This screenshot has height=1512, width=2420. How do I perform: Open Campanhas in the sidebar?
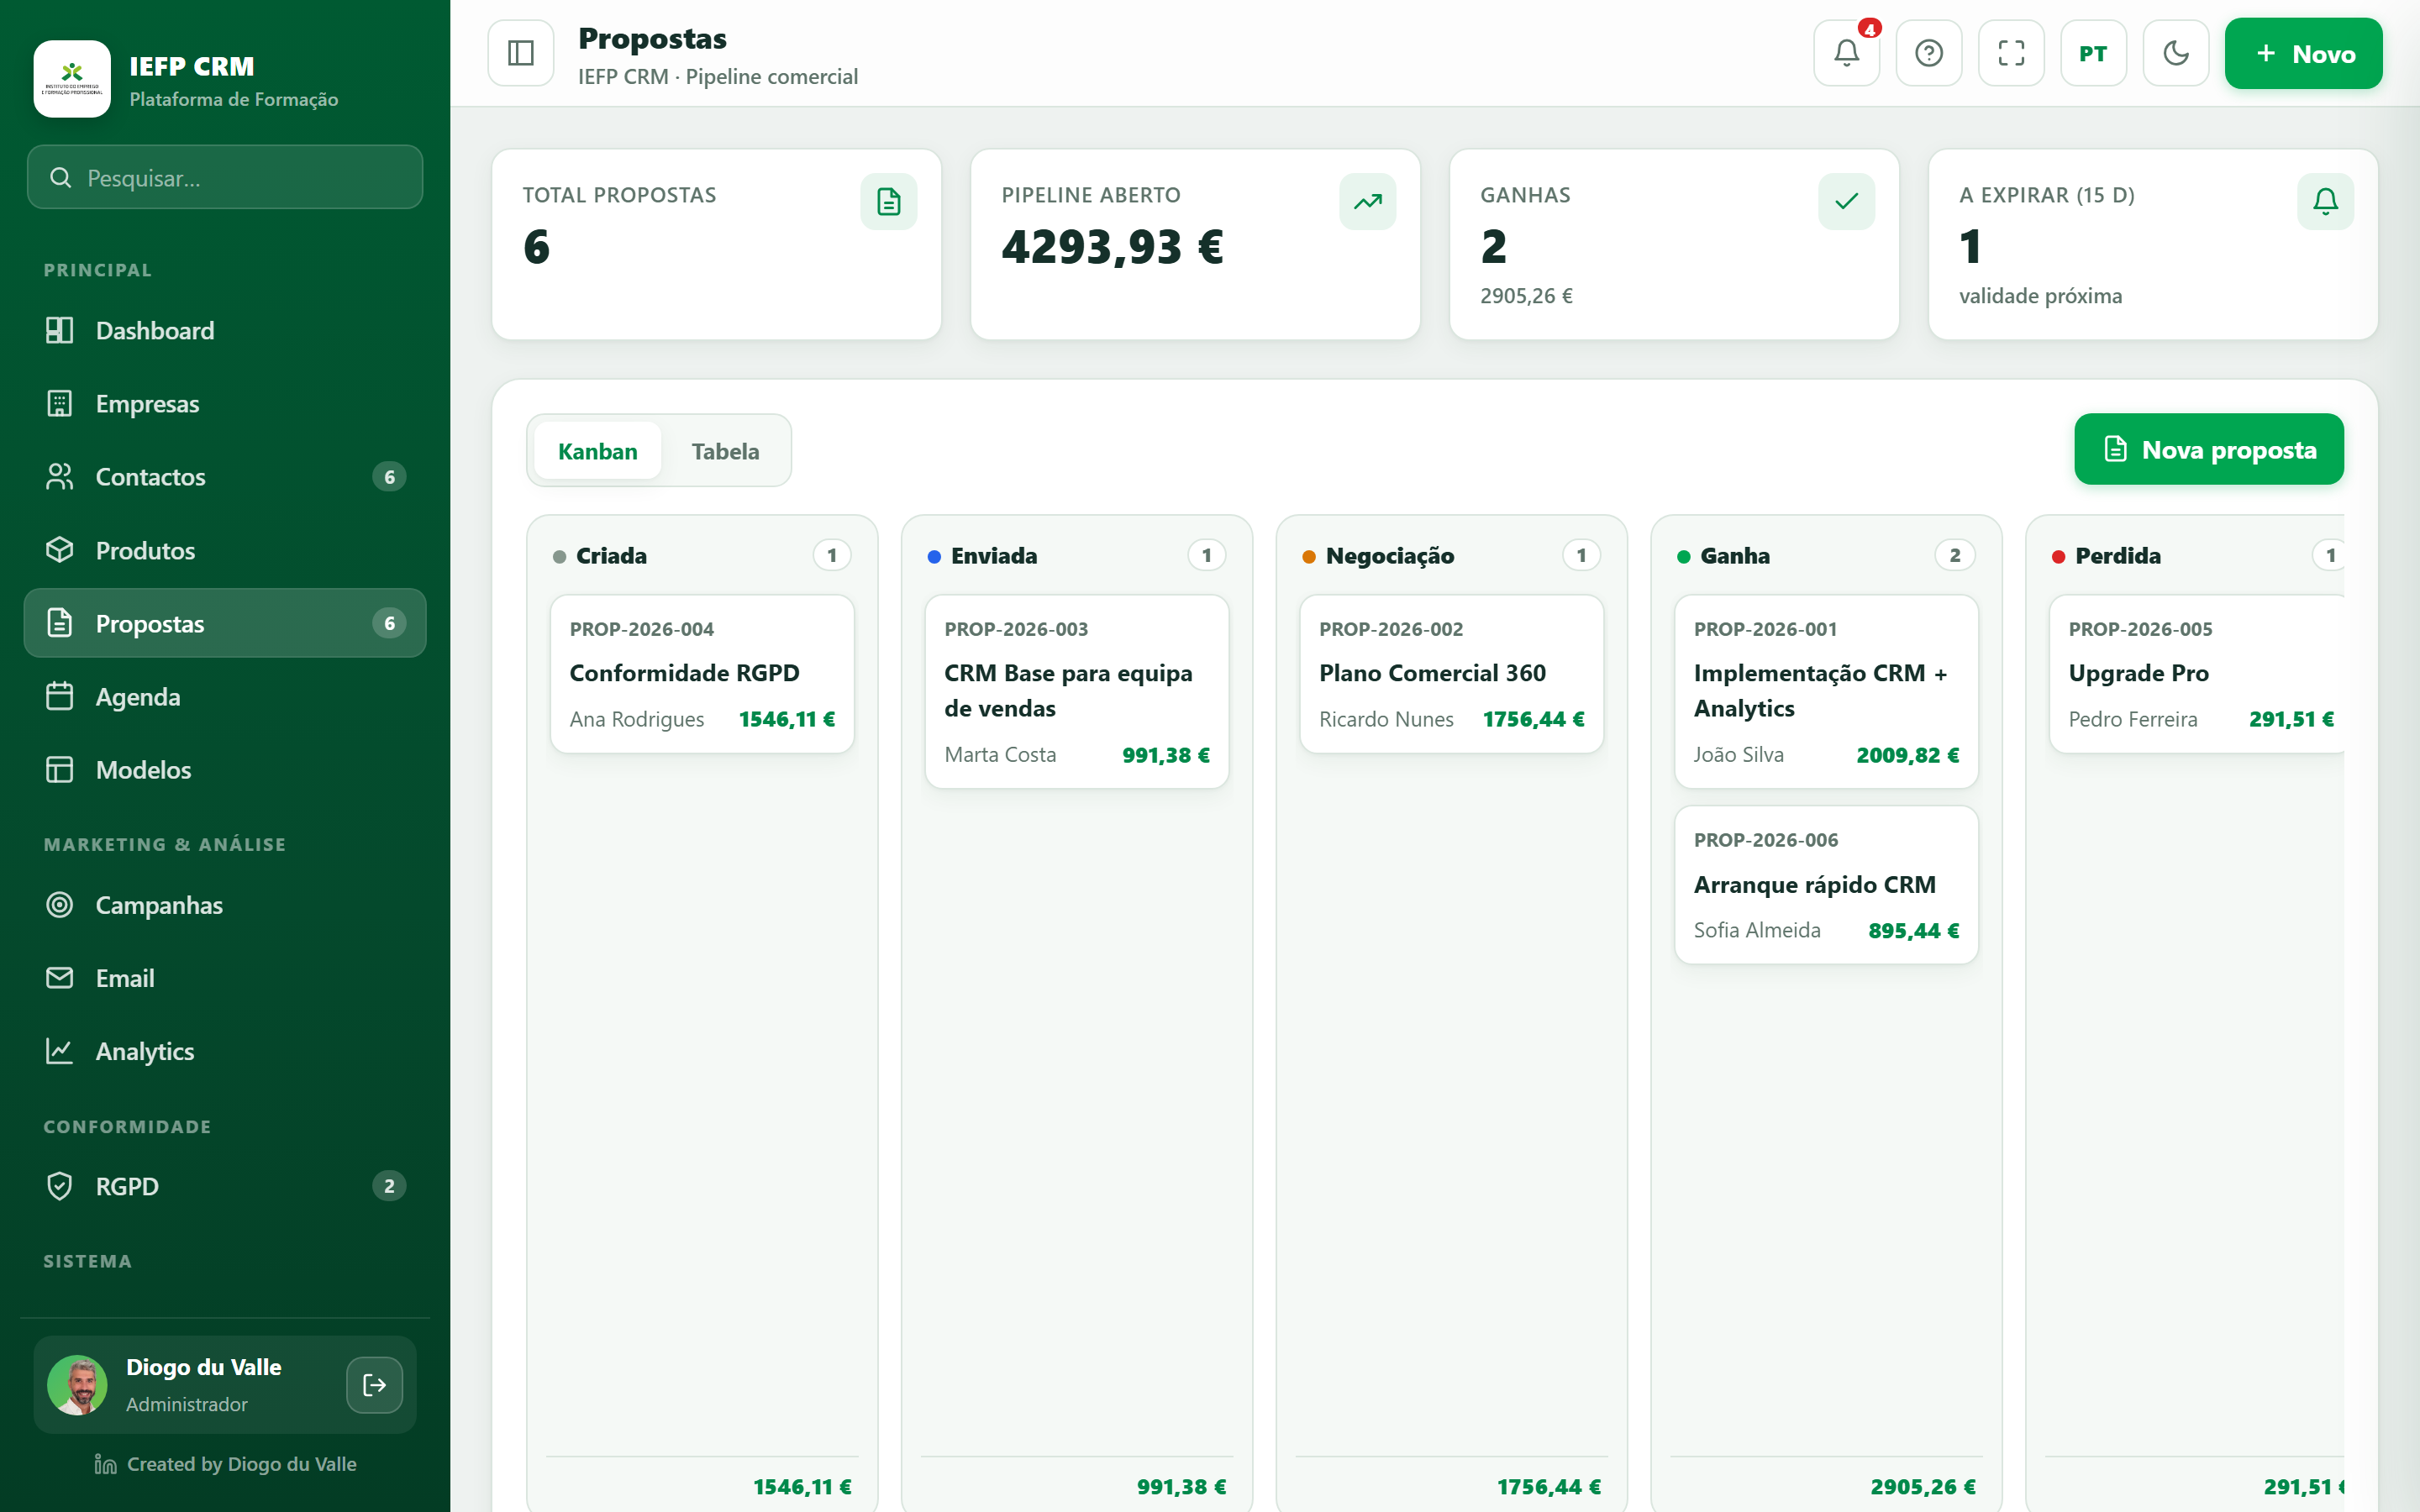(x=225, y=905)
